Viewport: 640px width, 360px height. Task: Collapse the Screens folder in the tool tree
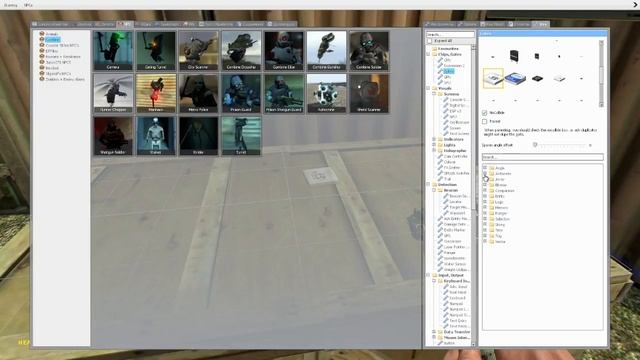[x=434, y=94]
